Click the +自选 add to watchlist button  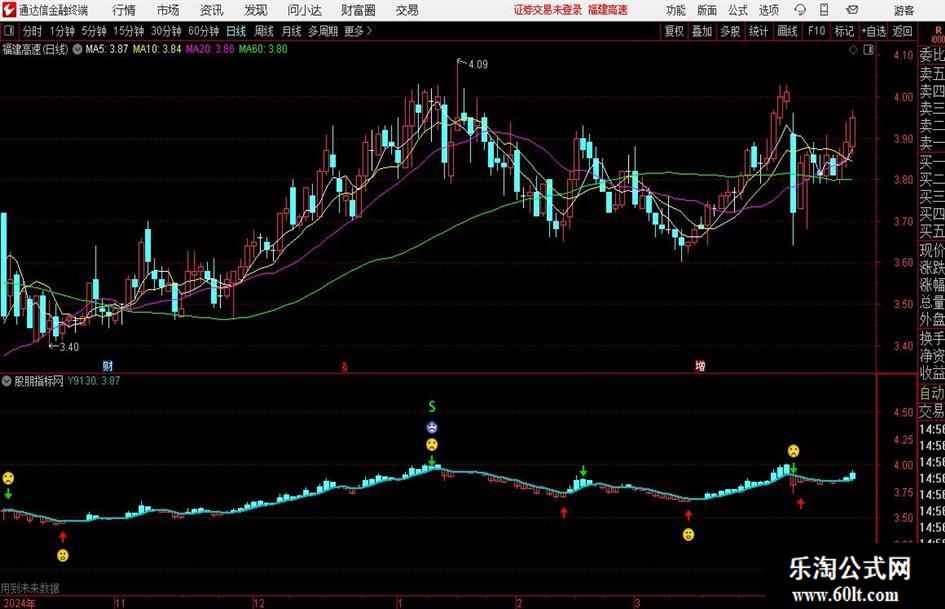874,31
